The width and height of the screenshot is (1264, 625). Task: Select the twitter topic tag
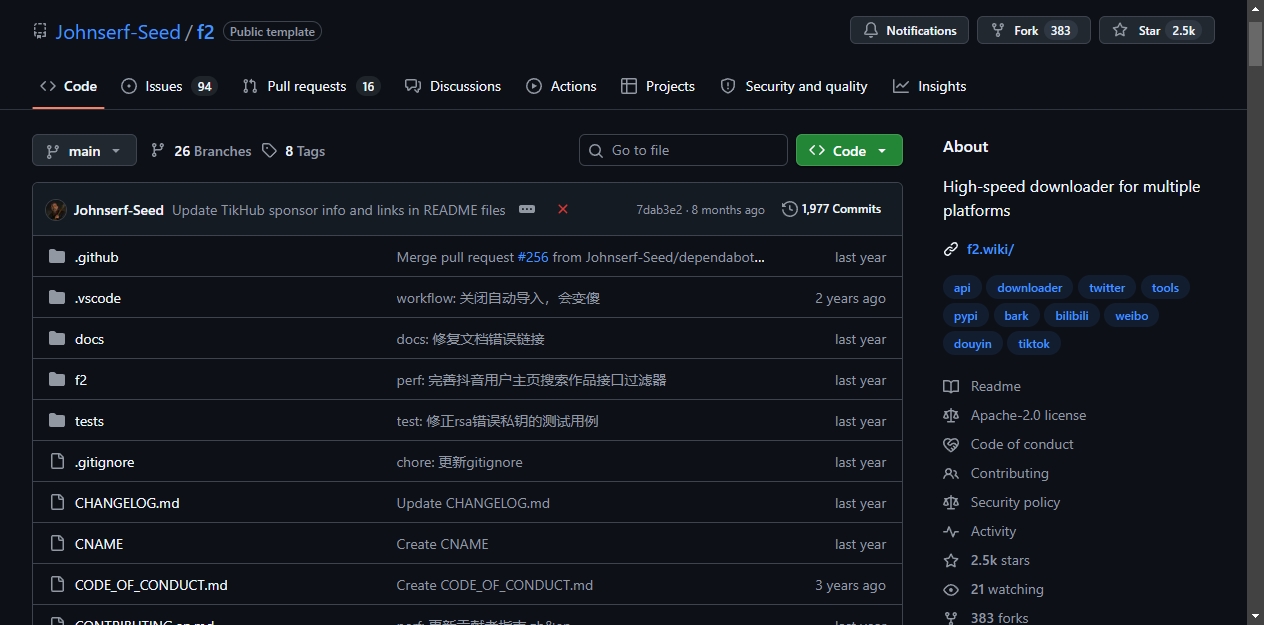[x=1107, y=288]
